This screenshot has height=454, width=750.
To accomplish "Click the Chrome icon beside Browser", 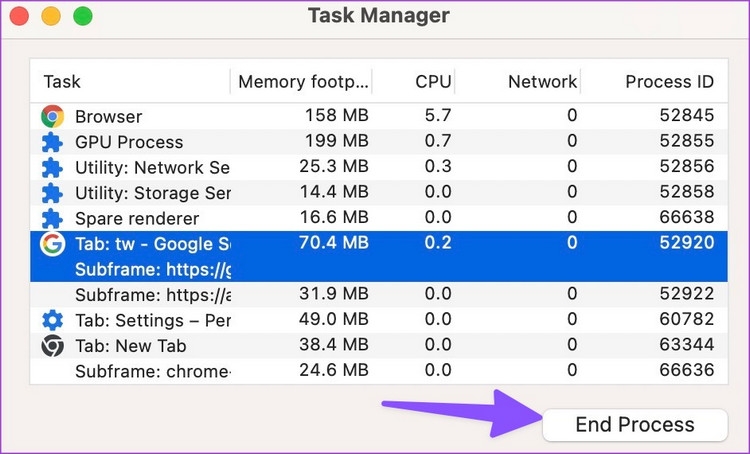I will click(x=52, y=117).
